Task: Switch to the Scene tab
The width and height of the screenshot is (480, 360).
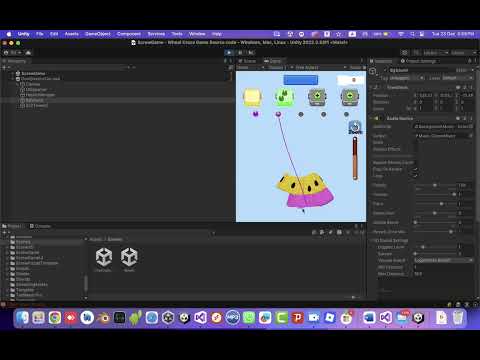Action: tap(247, 61)
